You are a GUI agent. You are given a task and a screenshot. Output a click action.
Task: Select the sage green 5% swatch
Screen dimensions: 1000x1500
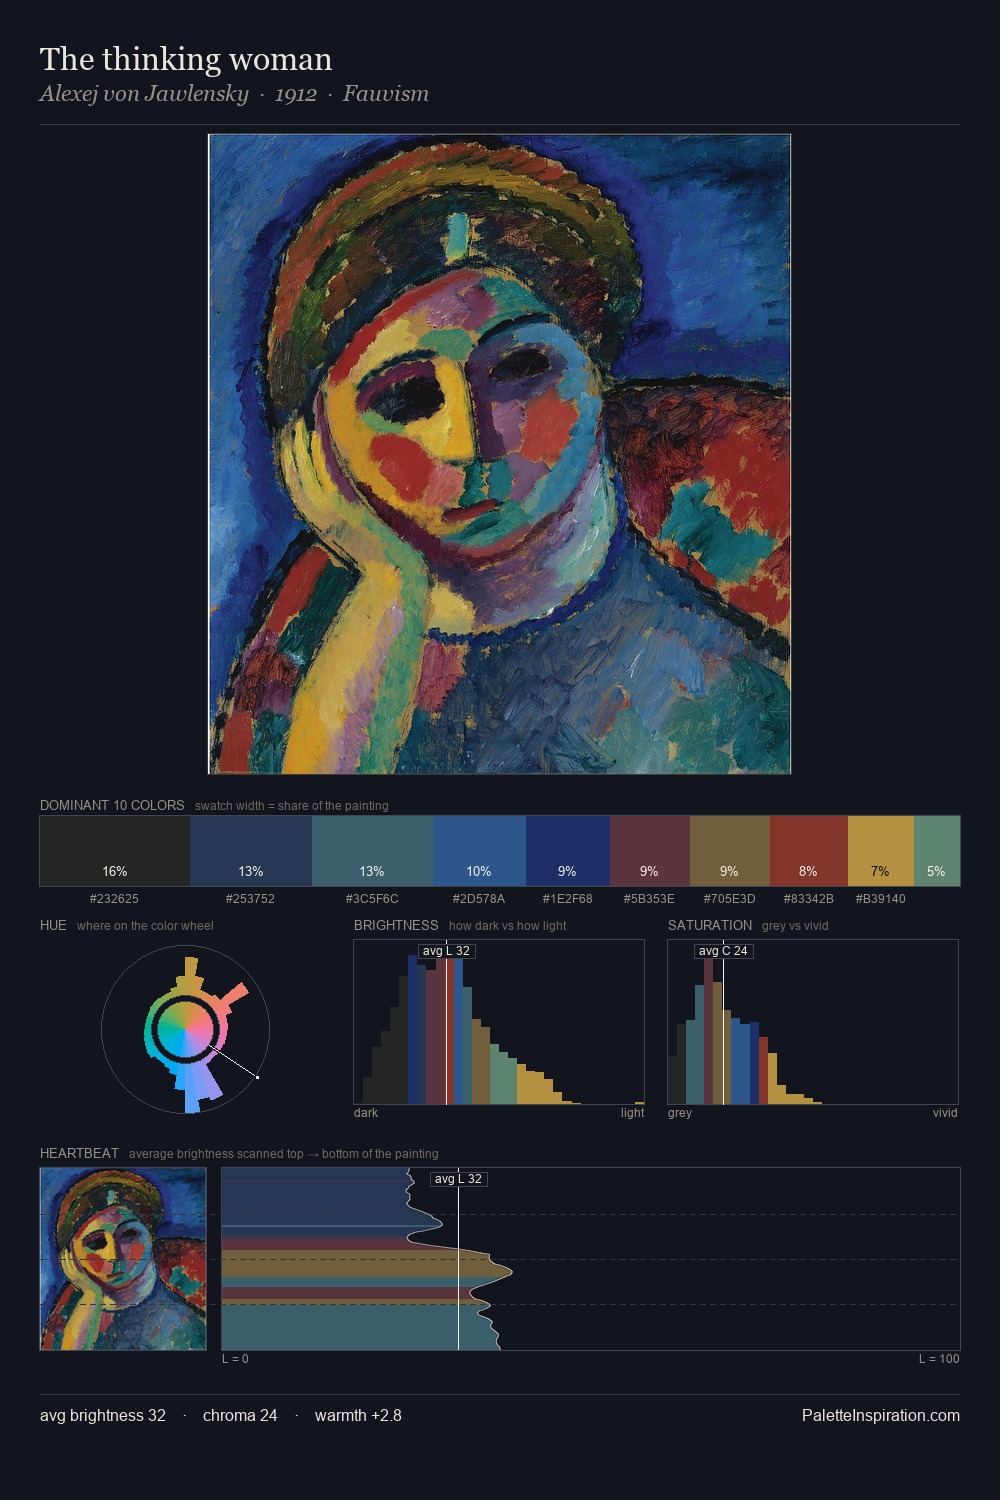937,851
